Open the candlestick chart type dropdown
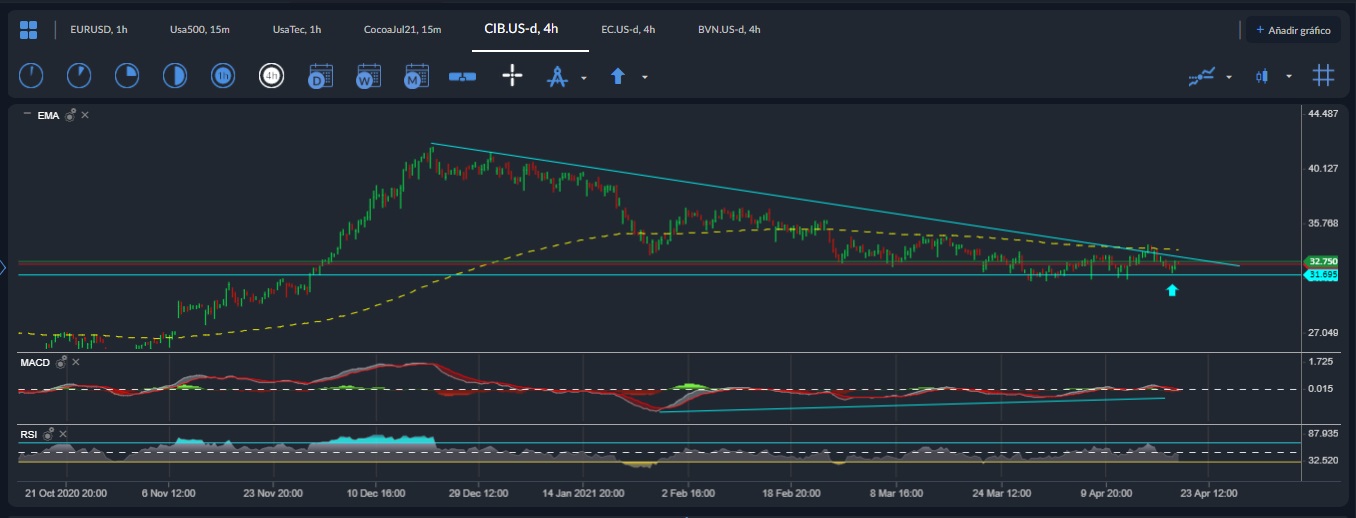This screenshot has height=518, width=1356. (x=1288, y=77)
